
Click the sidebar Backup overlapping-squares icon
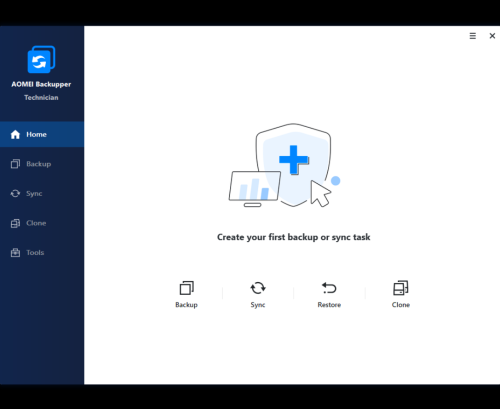(15, 164)
